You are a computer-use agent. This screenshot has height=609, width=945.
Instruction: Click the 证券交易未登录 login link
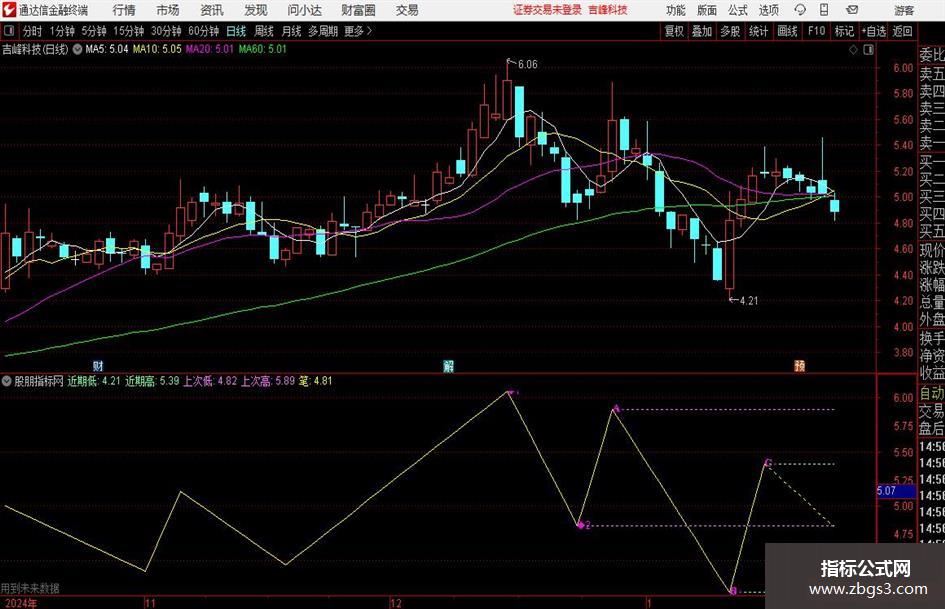point(547,10)
